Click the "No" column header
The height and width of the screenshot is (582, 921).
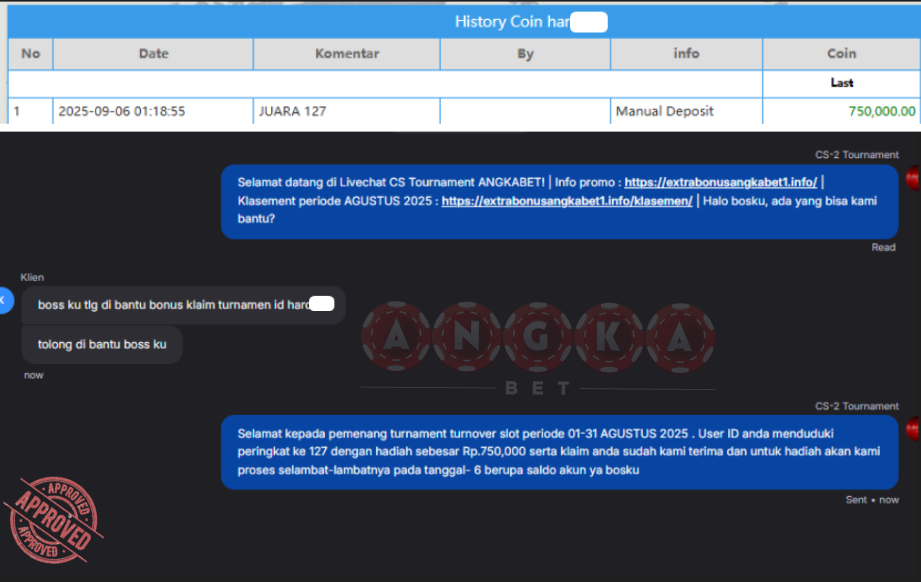31,54
